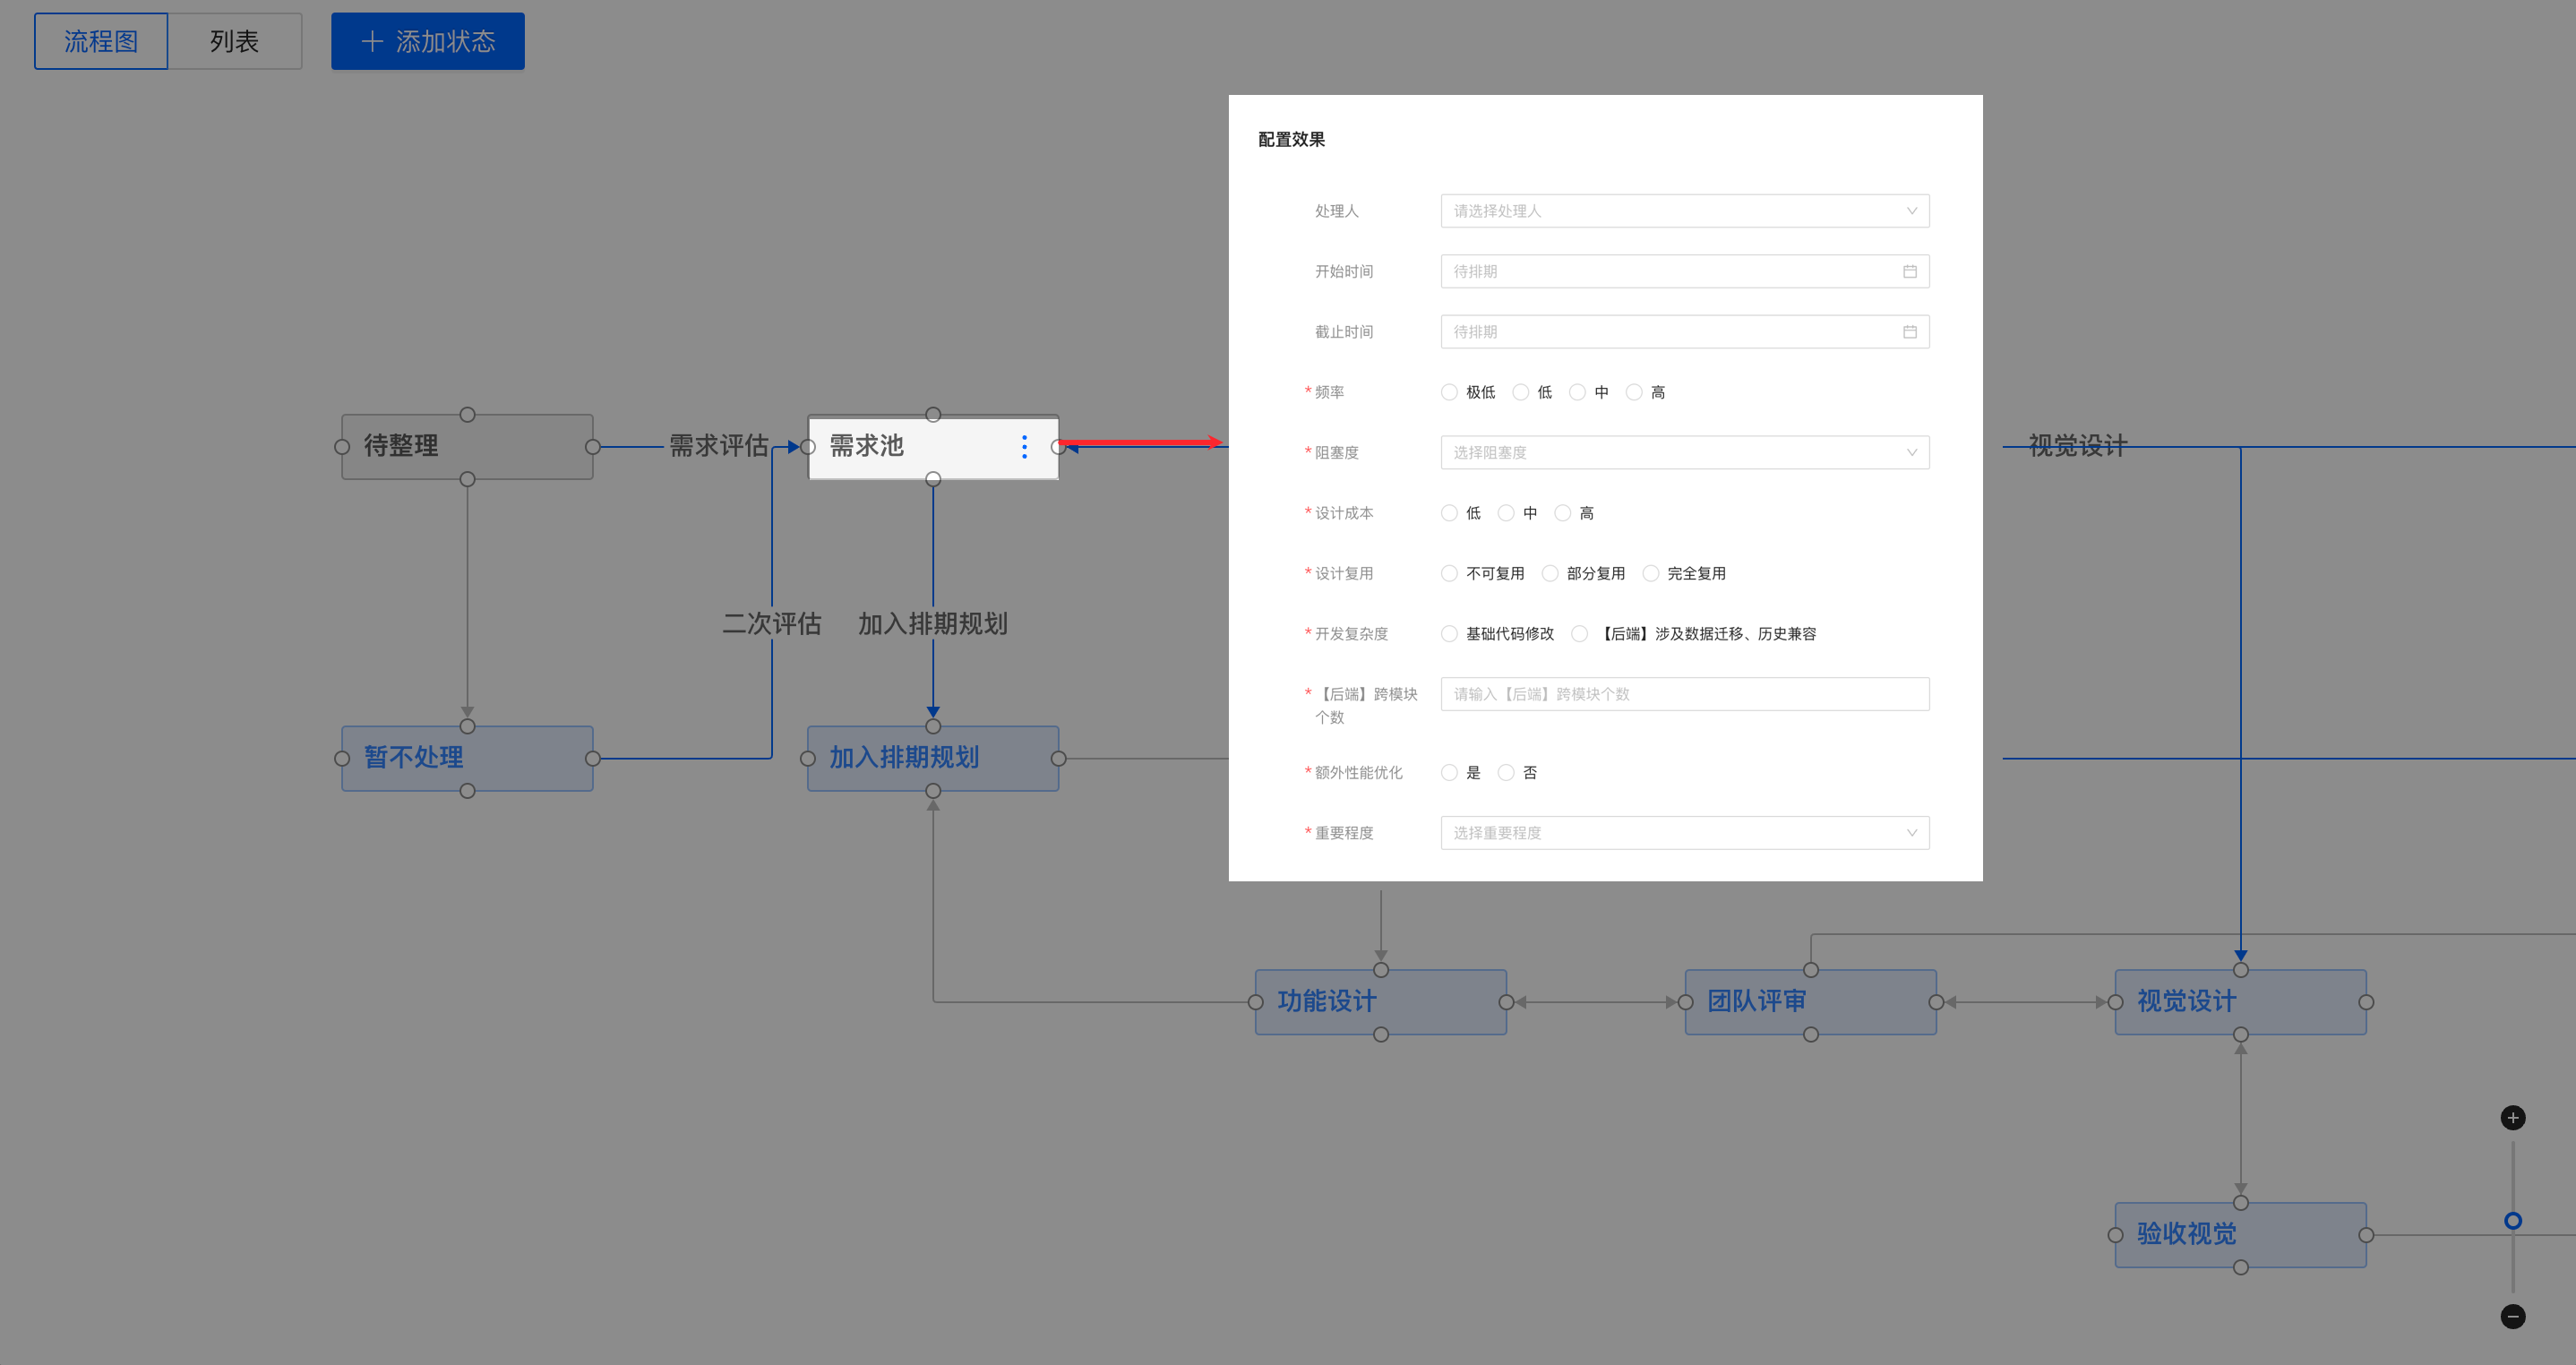Open calendar icon in 开始时间 field
This screenshot has height=1365, width=2576.
coord(1909,271)
